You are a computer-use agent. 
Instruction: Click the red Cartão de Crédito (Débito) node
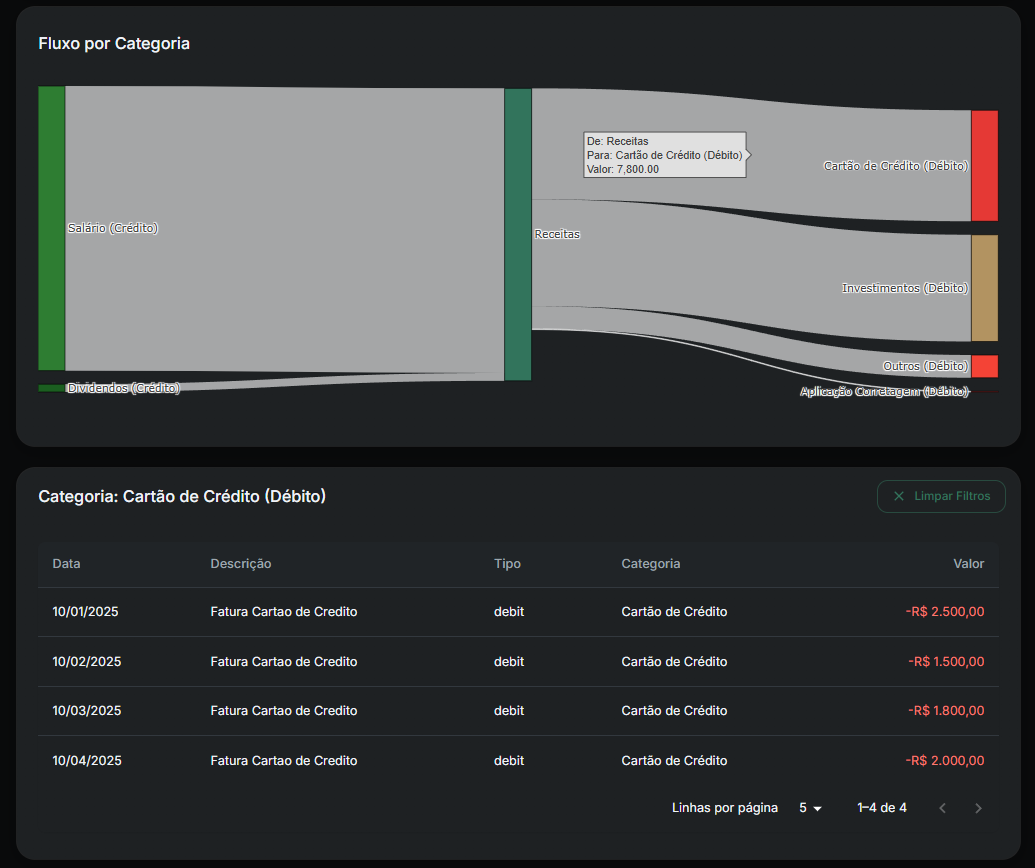(984, 165)
